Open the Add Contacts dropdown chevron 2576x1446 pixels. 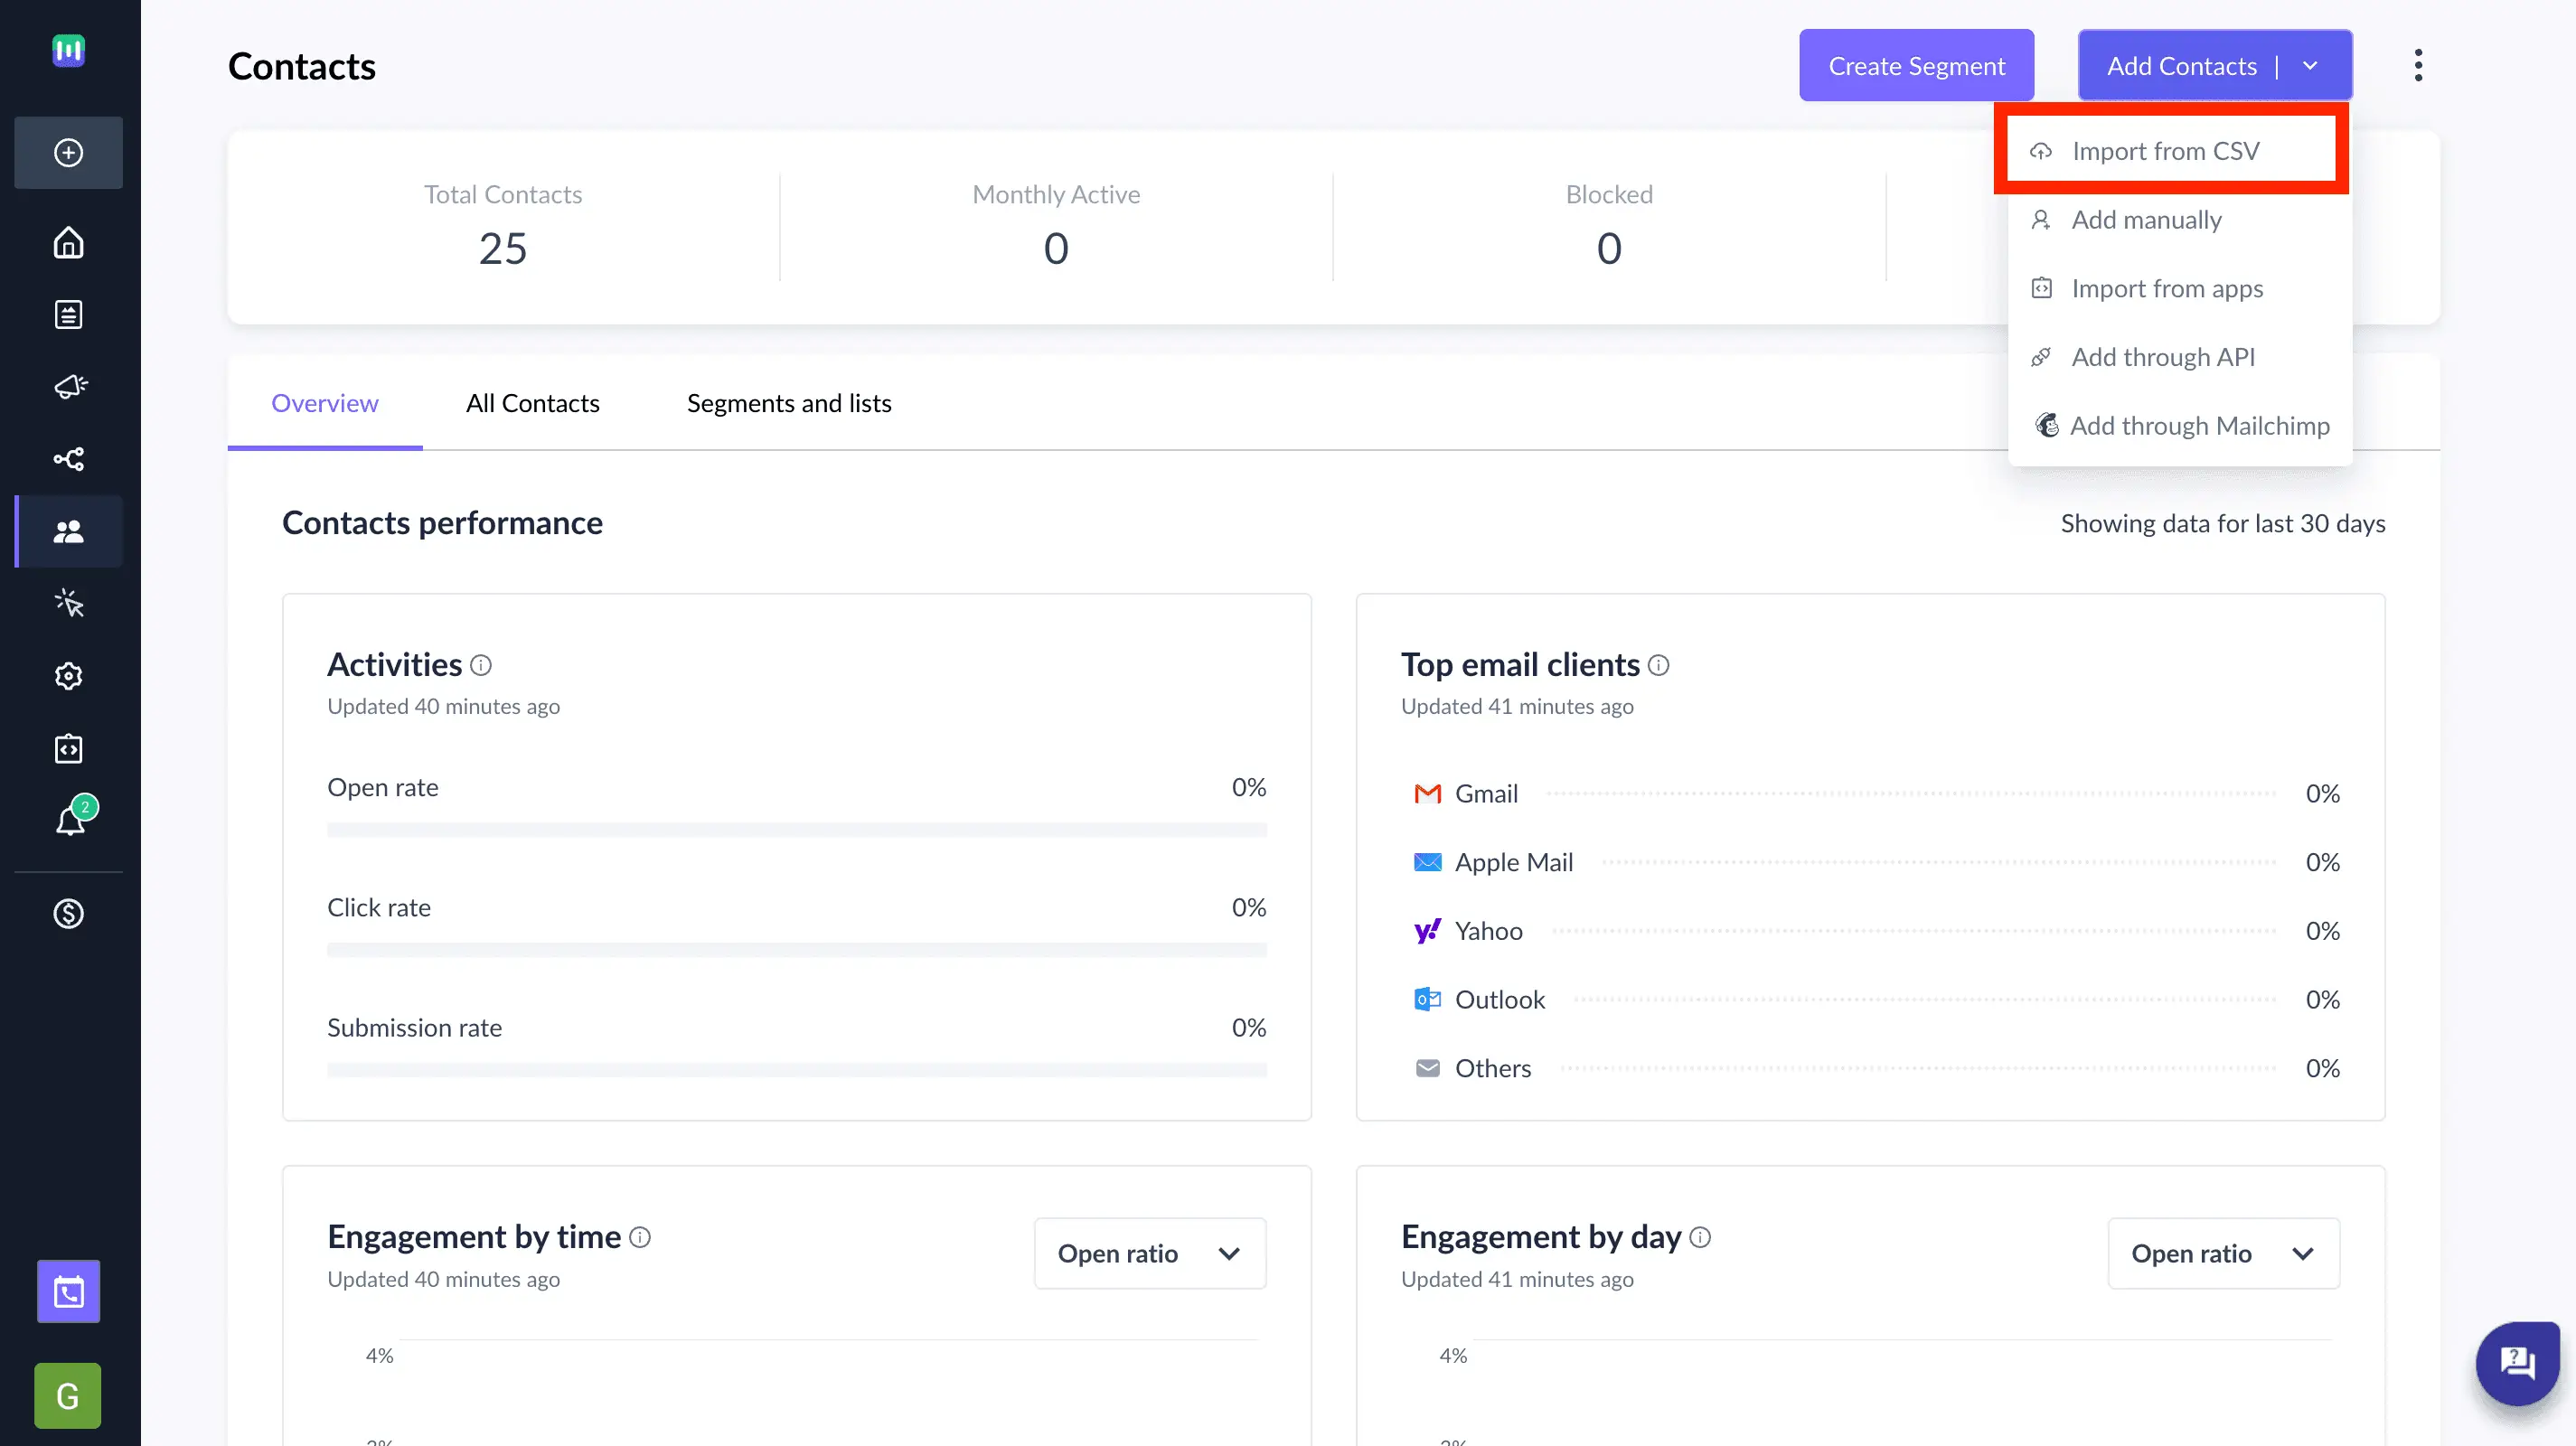(2310, 65)
